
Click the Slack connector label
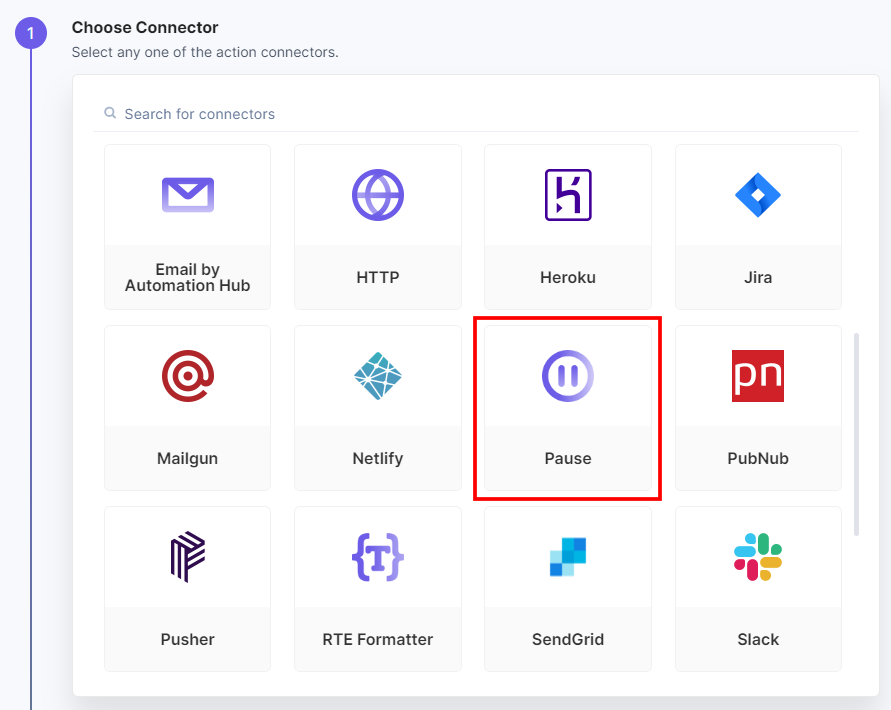758,640
